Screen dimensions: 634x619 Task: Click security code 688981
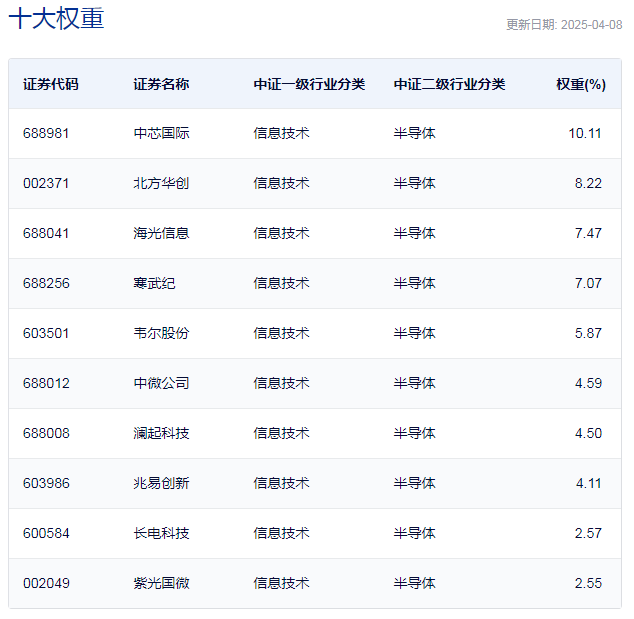[x=46, y=133]
